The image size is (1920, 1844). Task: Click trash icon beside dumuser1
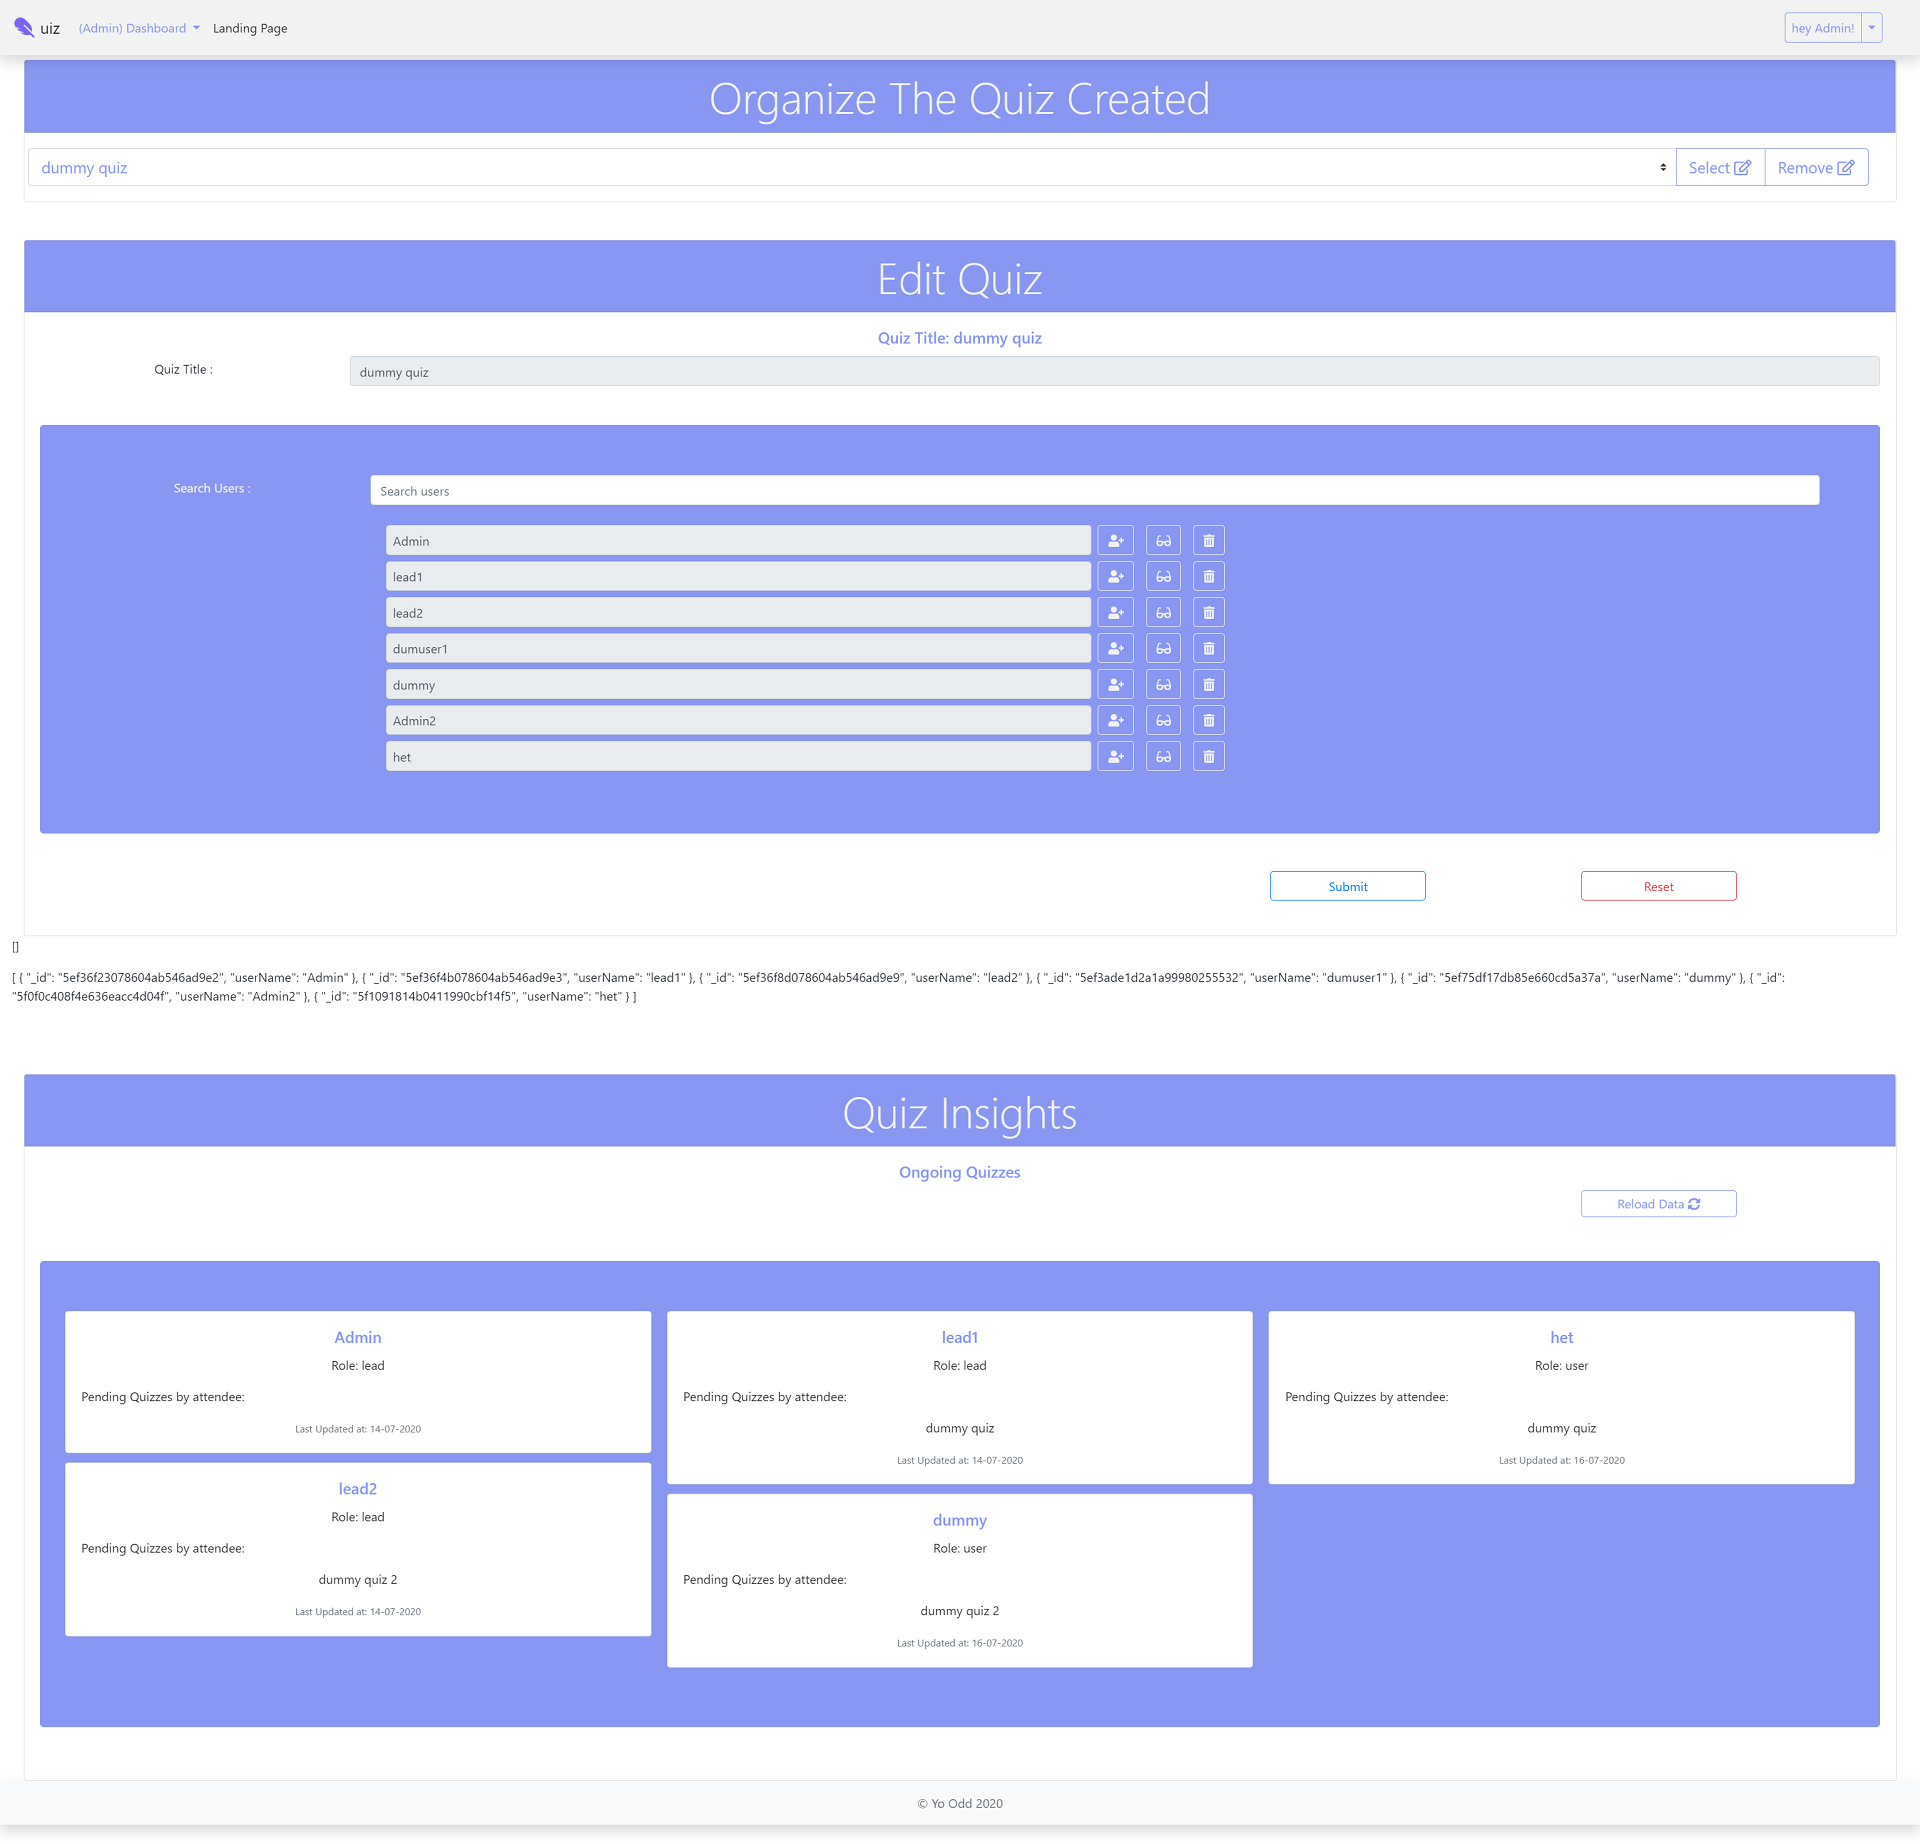point(1208,649)
